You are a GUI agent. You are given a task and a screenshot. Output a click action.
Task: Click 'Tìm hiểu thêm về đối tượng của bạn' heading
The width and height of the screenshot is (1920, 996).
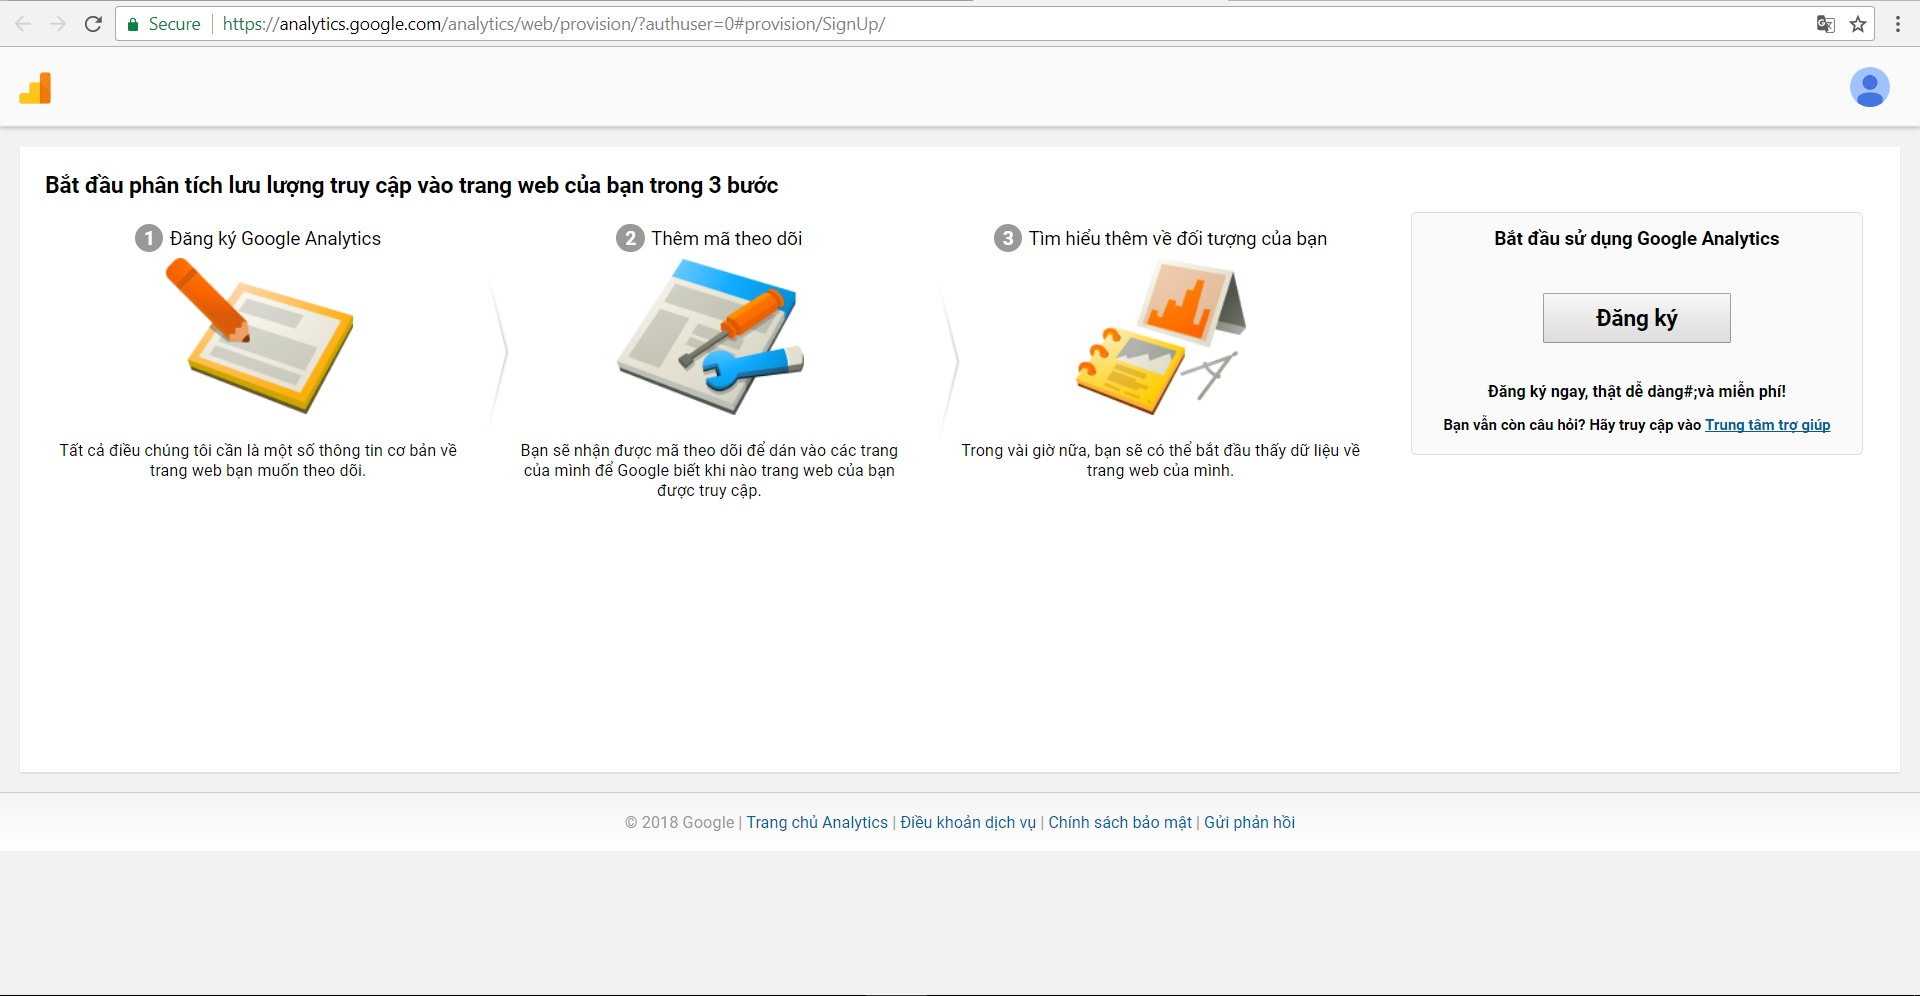[x=1178, y=239]
